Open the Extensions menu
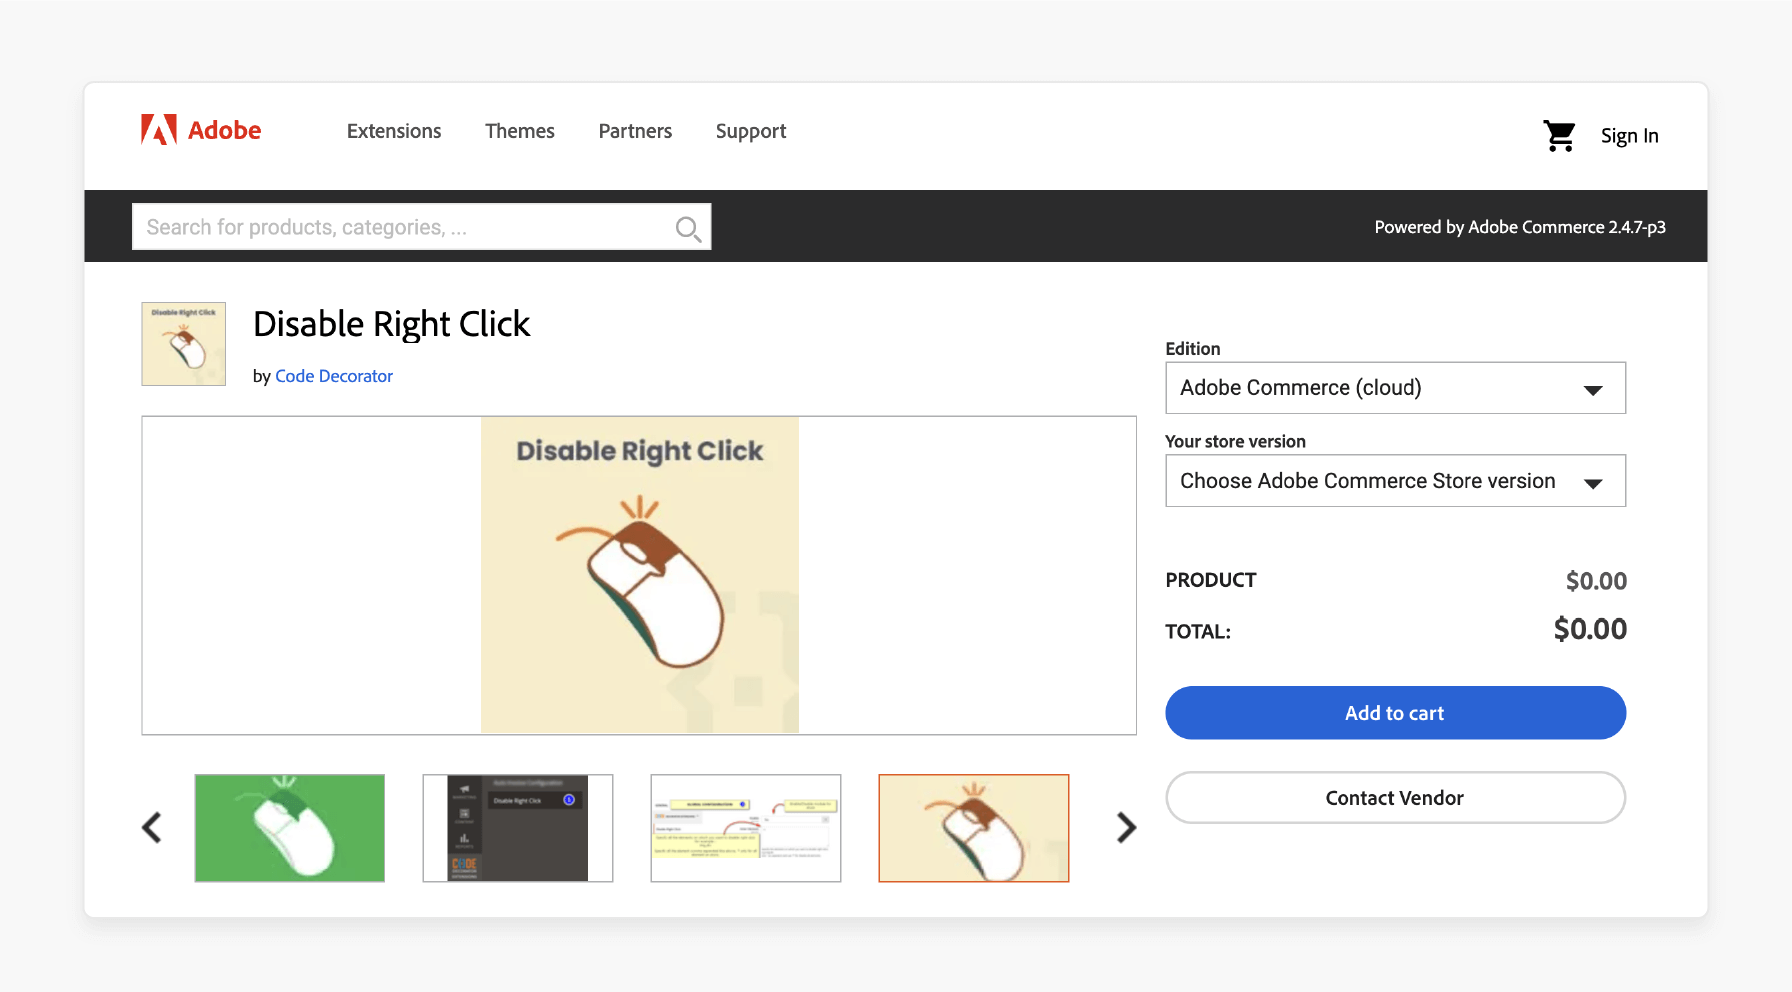The height and width of the screenshot is (992, 1792). point(394,131)
